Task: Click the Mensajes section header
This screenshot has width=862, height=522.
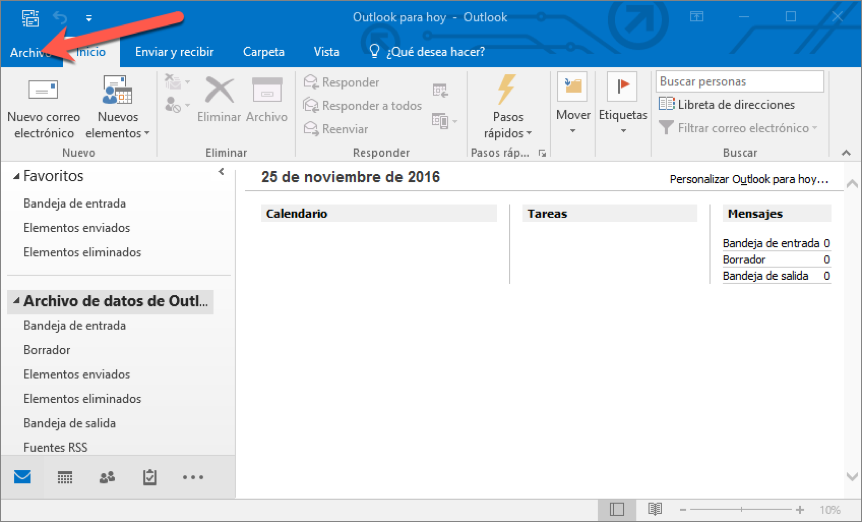Action: click(777, 214)
